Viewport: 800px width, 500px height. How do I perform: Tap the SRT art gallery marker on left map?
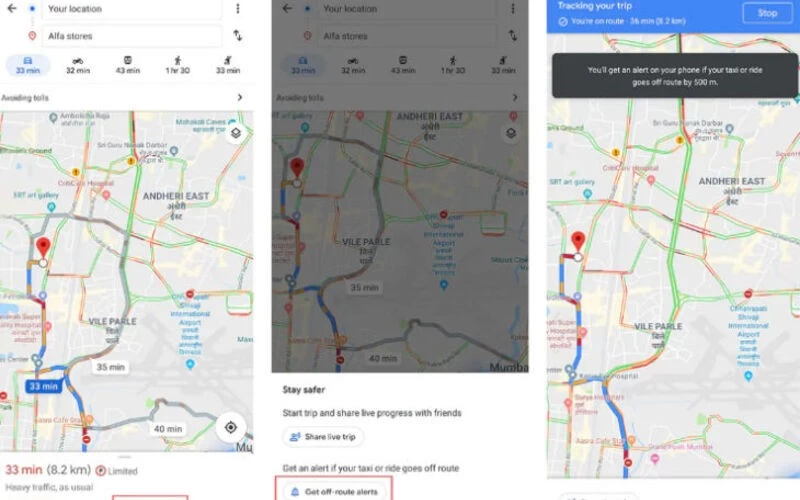click(52, 207)
